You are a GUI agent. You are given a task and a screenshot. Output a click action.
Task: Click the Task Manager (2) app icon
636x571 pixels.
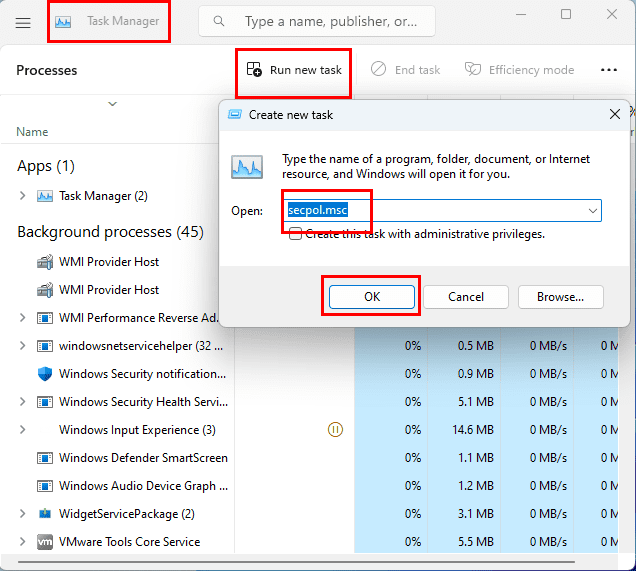pyautogui.click(x=45, y=196)
